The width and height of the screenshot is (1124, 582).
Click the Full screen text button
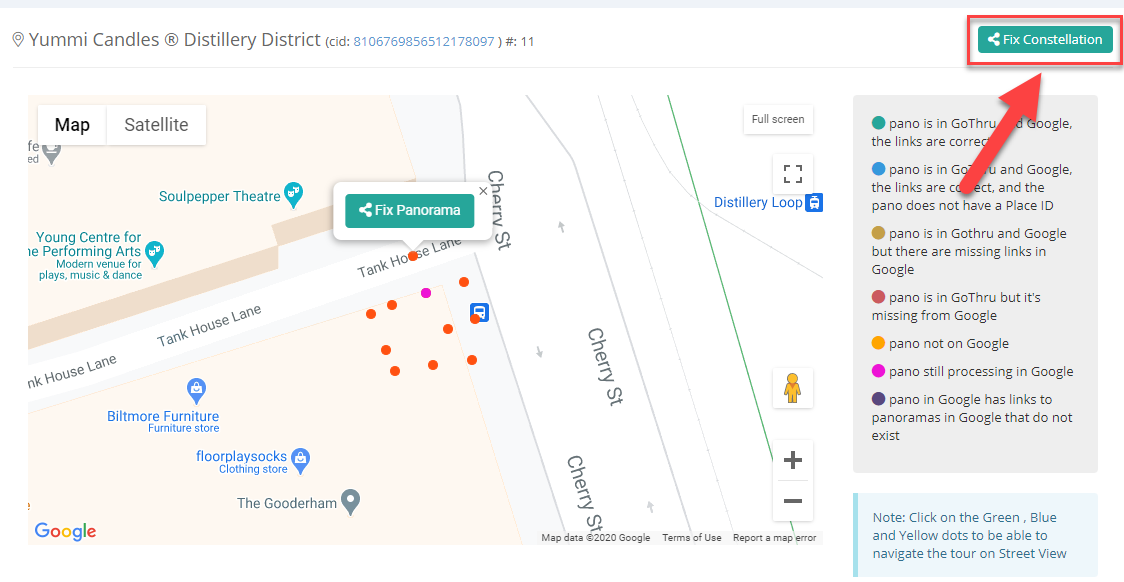click(x=778, y=120)
